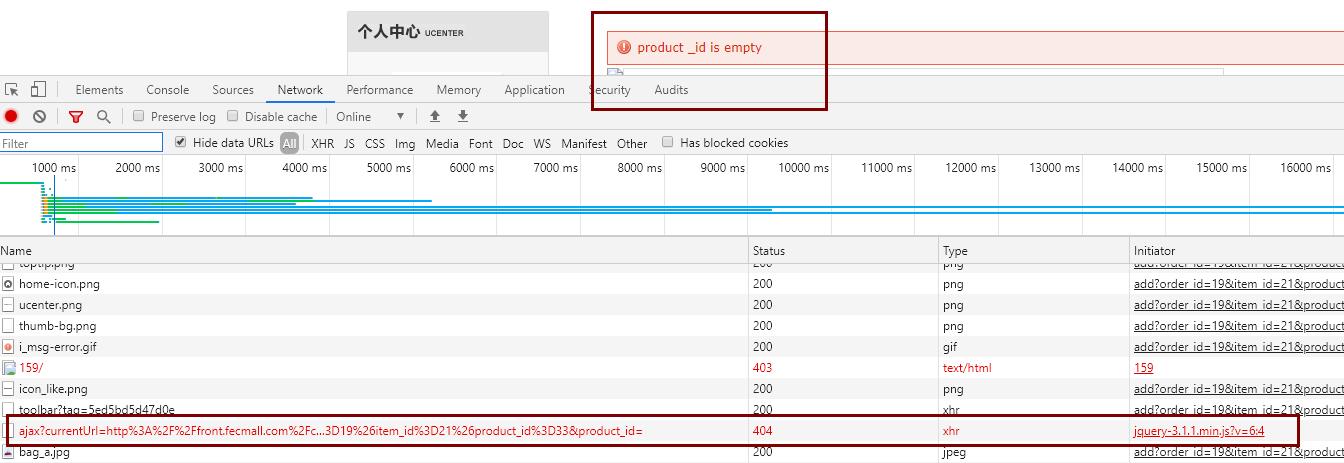
Task: Filter requests by Img
Action: (x=405, y=143)
